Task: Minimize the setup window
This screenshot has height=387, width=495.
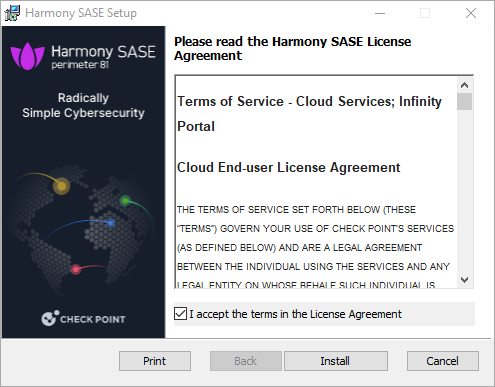Action: [380, 13]
